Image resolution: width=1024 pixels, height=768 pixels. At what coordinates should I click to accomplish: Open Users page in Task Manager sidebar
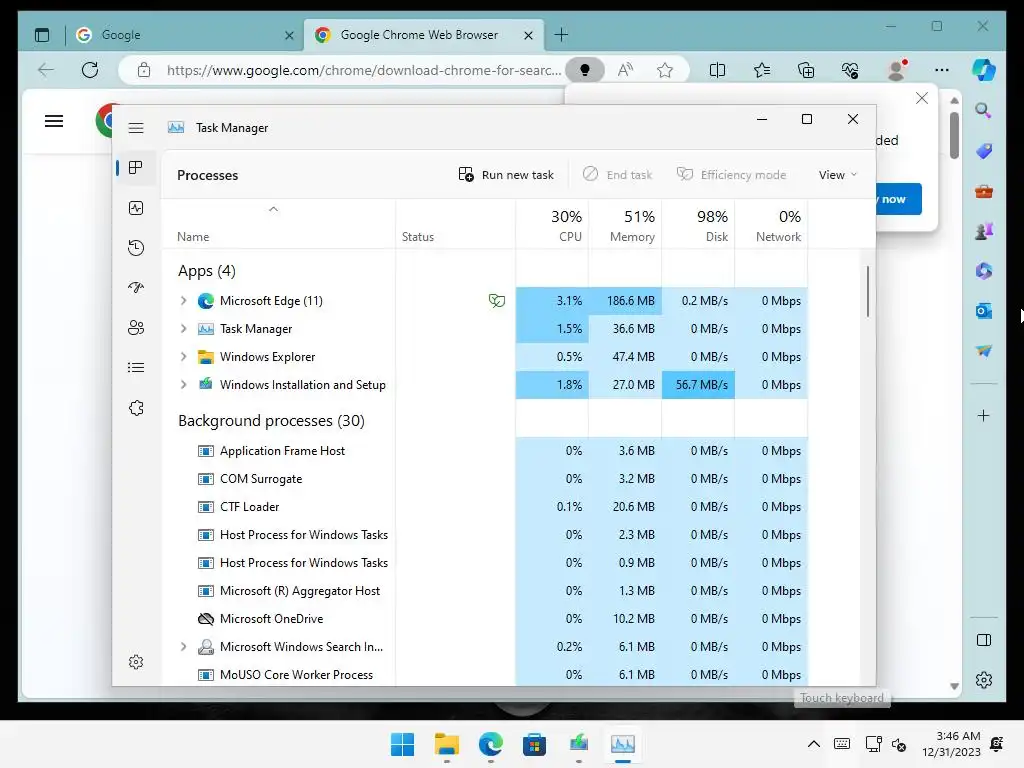click(x=136, y=327)
